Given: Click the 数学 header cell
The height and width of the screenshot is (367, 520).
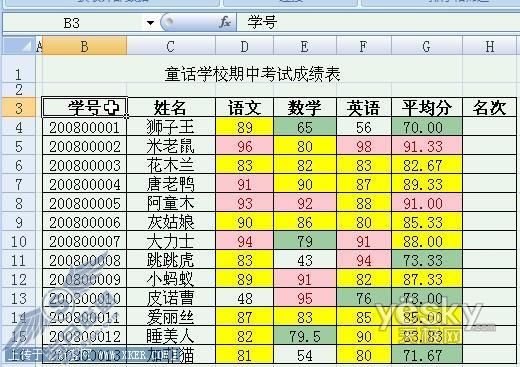Looking at the screenshot, I should (x=305, y=107).
